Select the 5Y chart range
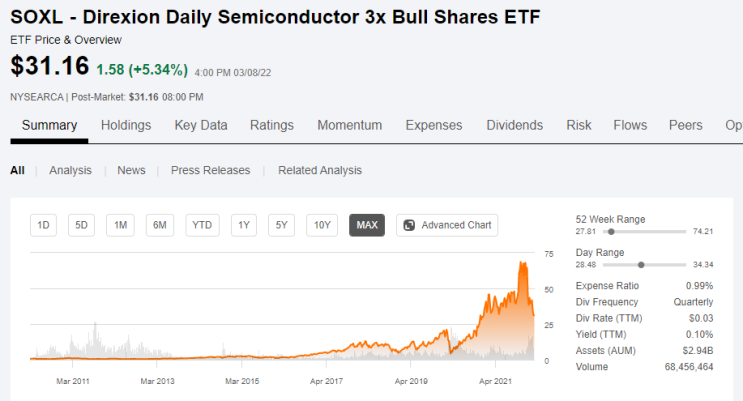Screen dimensions: 743x401 tap(281, 225)
